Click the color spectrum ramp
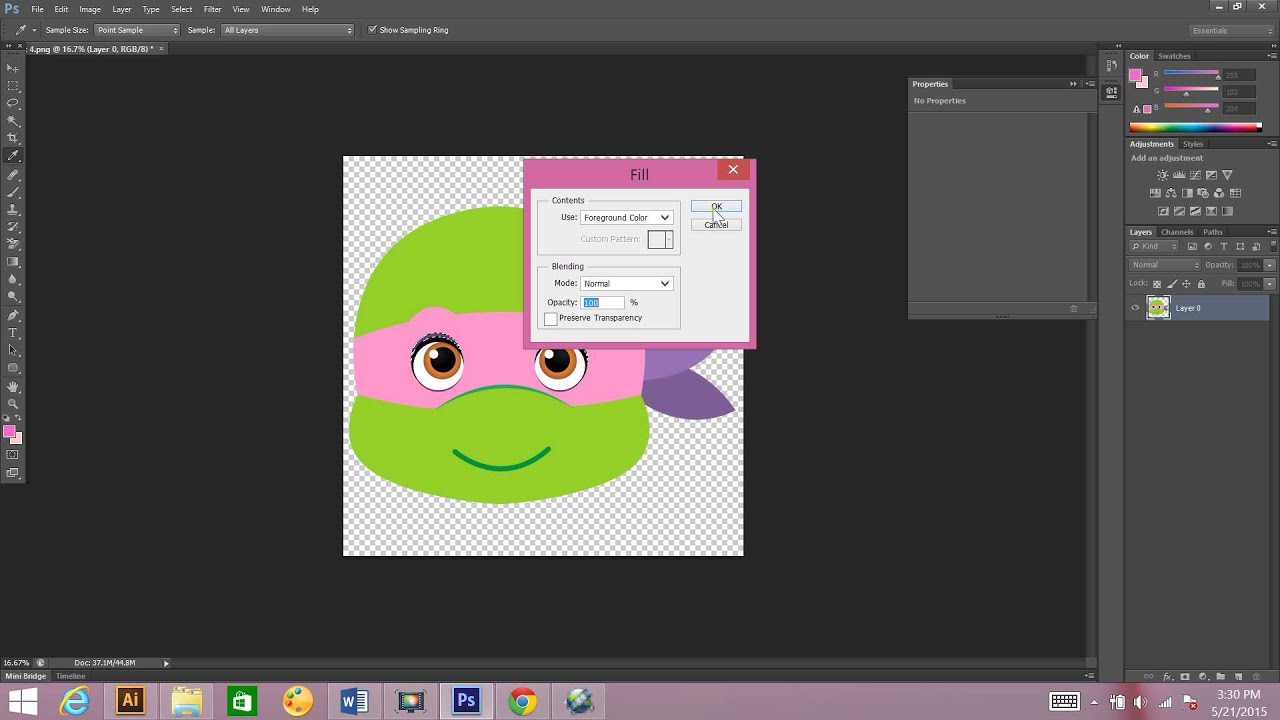The height and width of the screenshot is (720, 1280). click(1195, 127)
